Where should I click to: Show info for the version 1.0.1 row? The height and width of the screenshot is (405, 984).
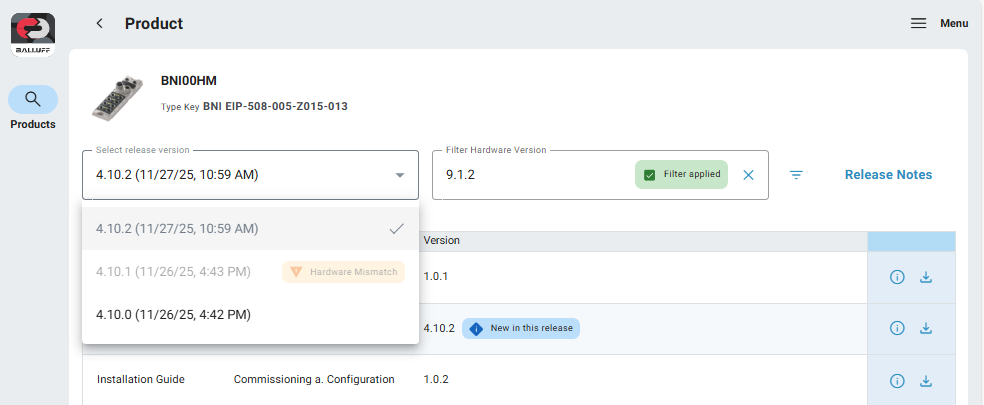pyautogui.click(x=897, y=277)
